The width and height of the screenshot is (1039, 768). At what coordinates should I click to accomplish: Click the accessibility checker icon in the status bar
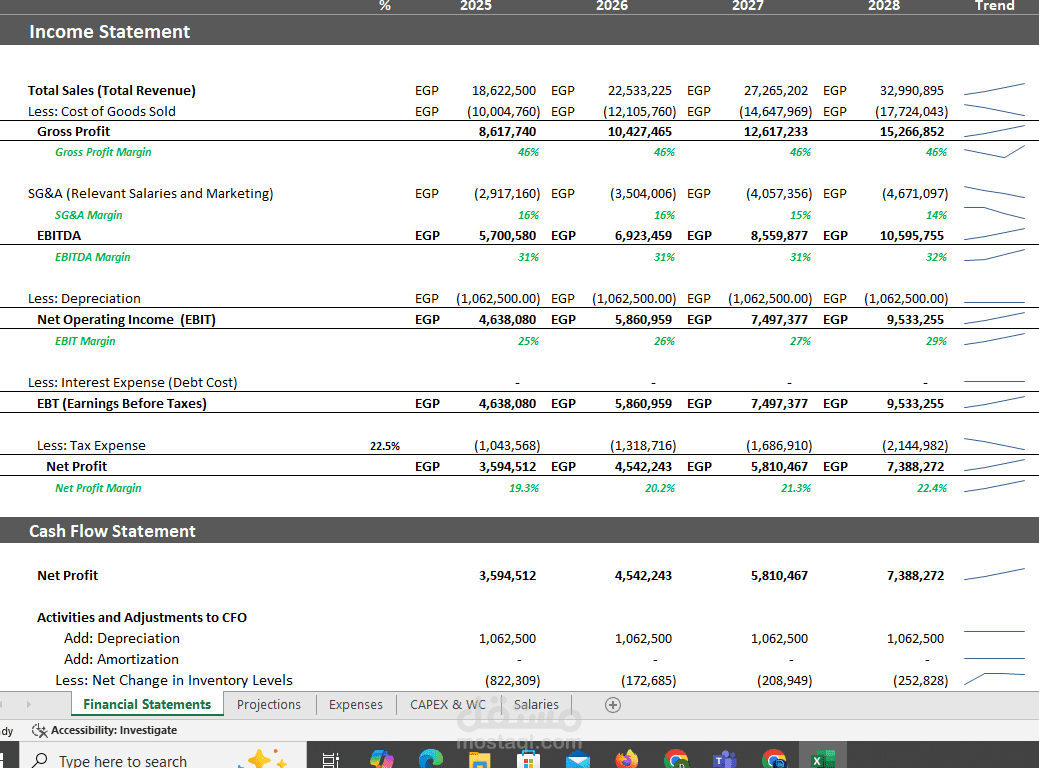[40, 730]
